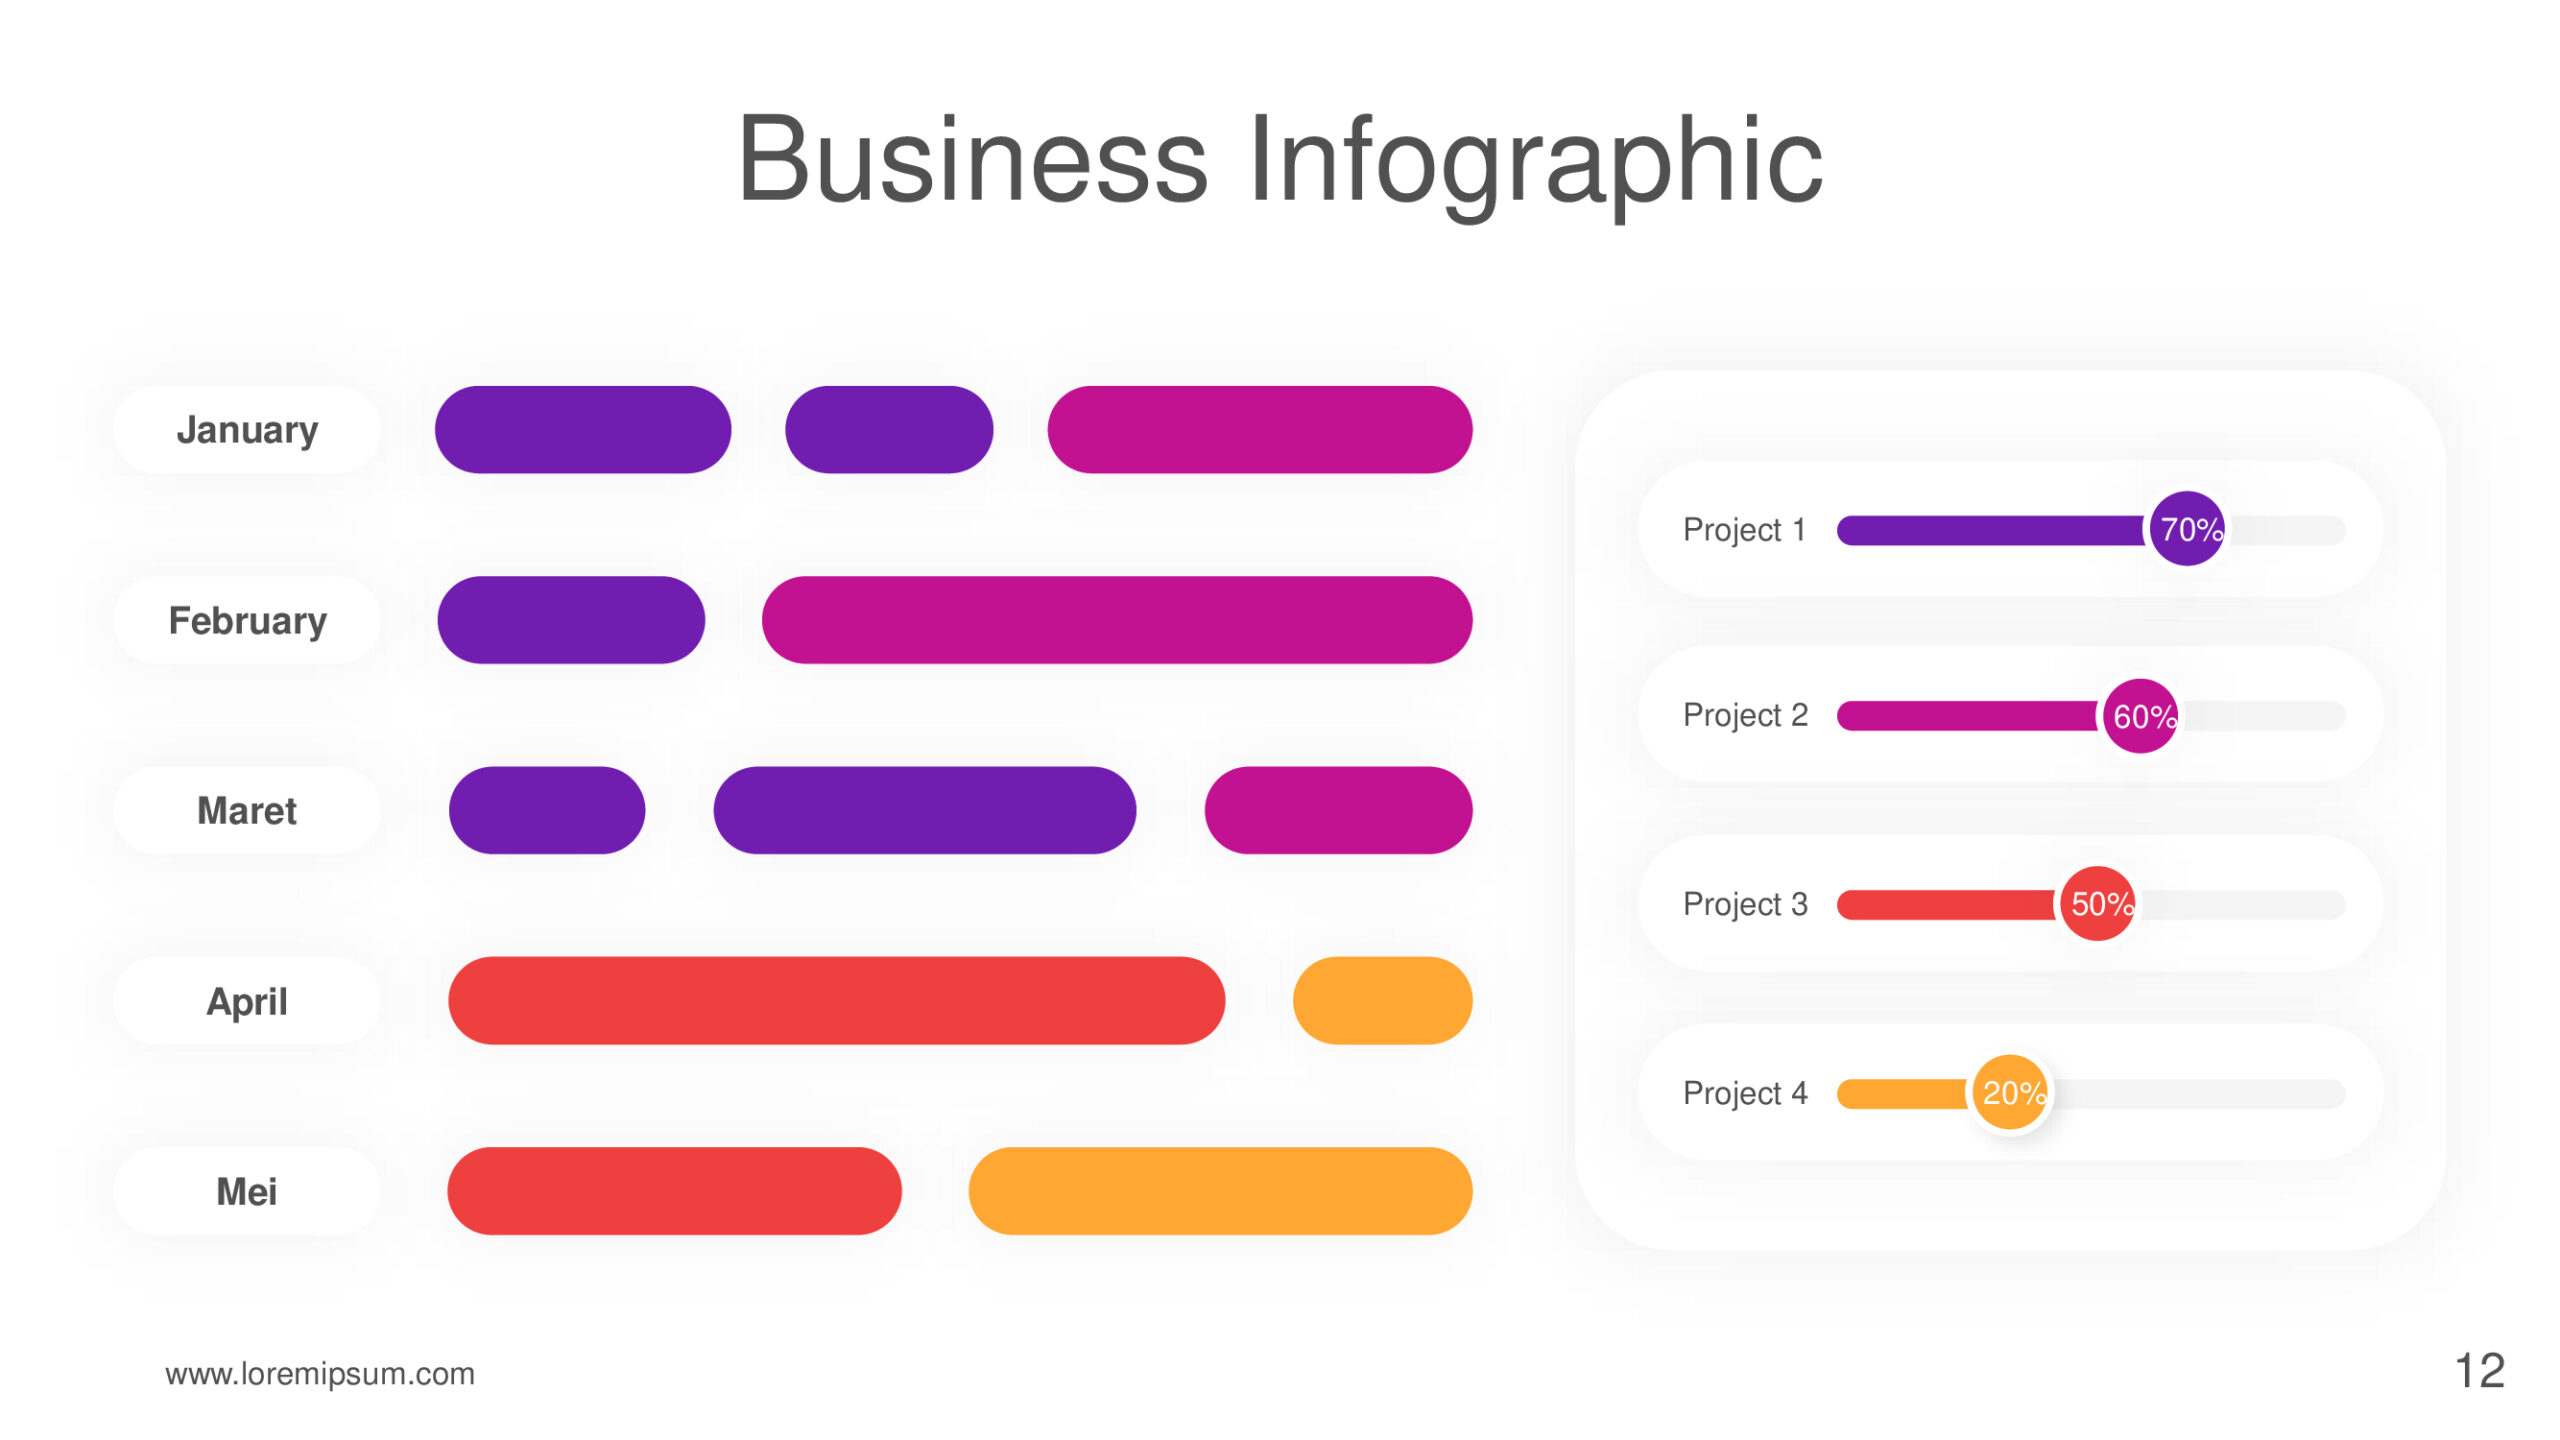Select the magenta bar in January row
The width and height of the screenshot is (2560, 1440).
(1260, 430)
